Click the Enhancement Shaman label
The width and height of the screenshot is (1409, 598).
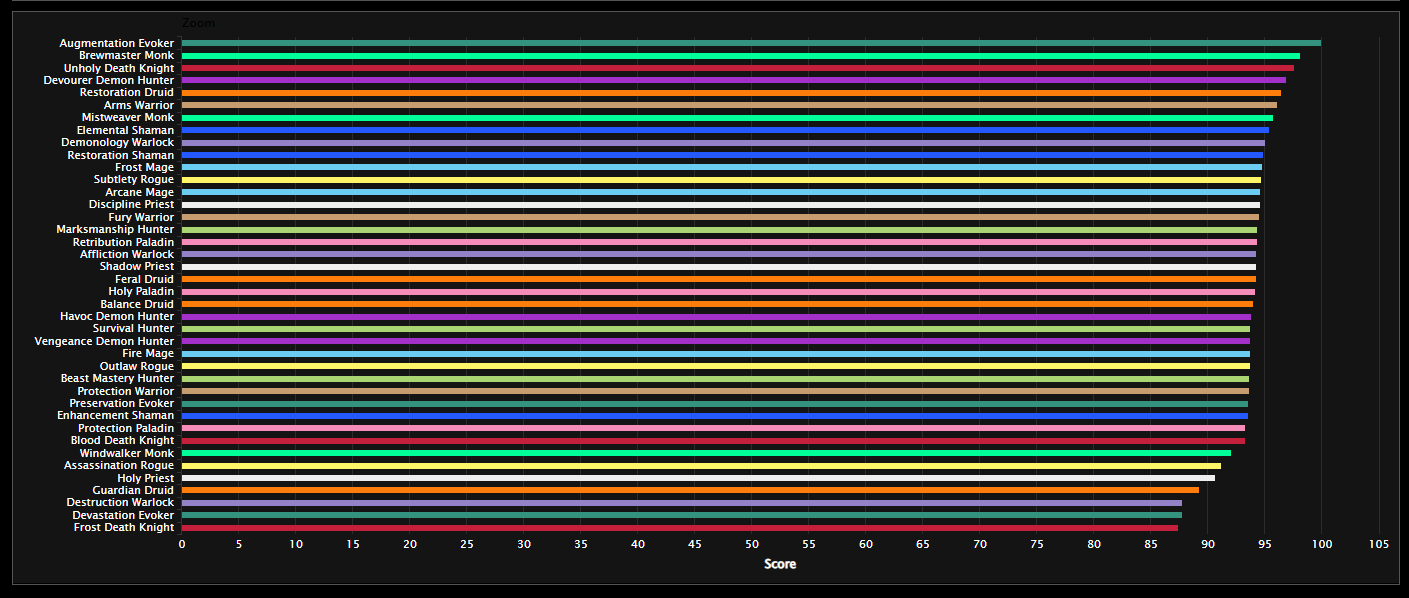[x=116, y=415]
